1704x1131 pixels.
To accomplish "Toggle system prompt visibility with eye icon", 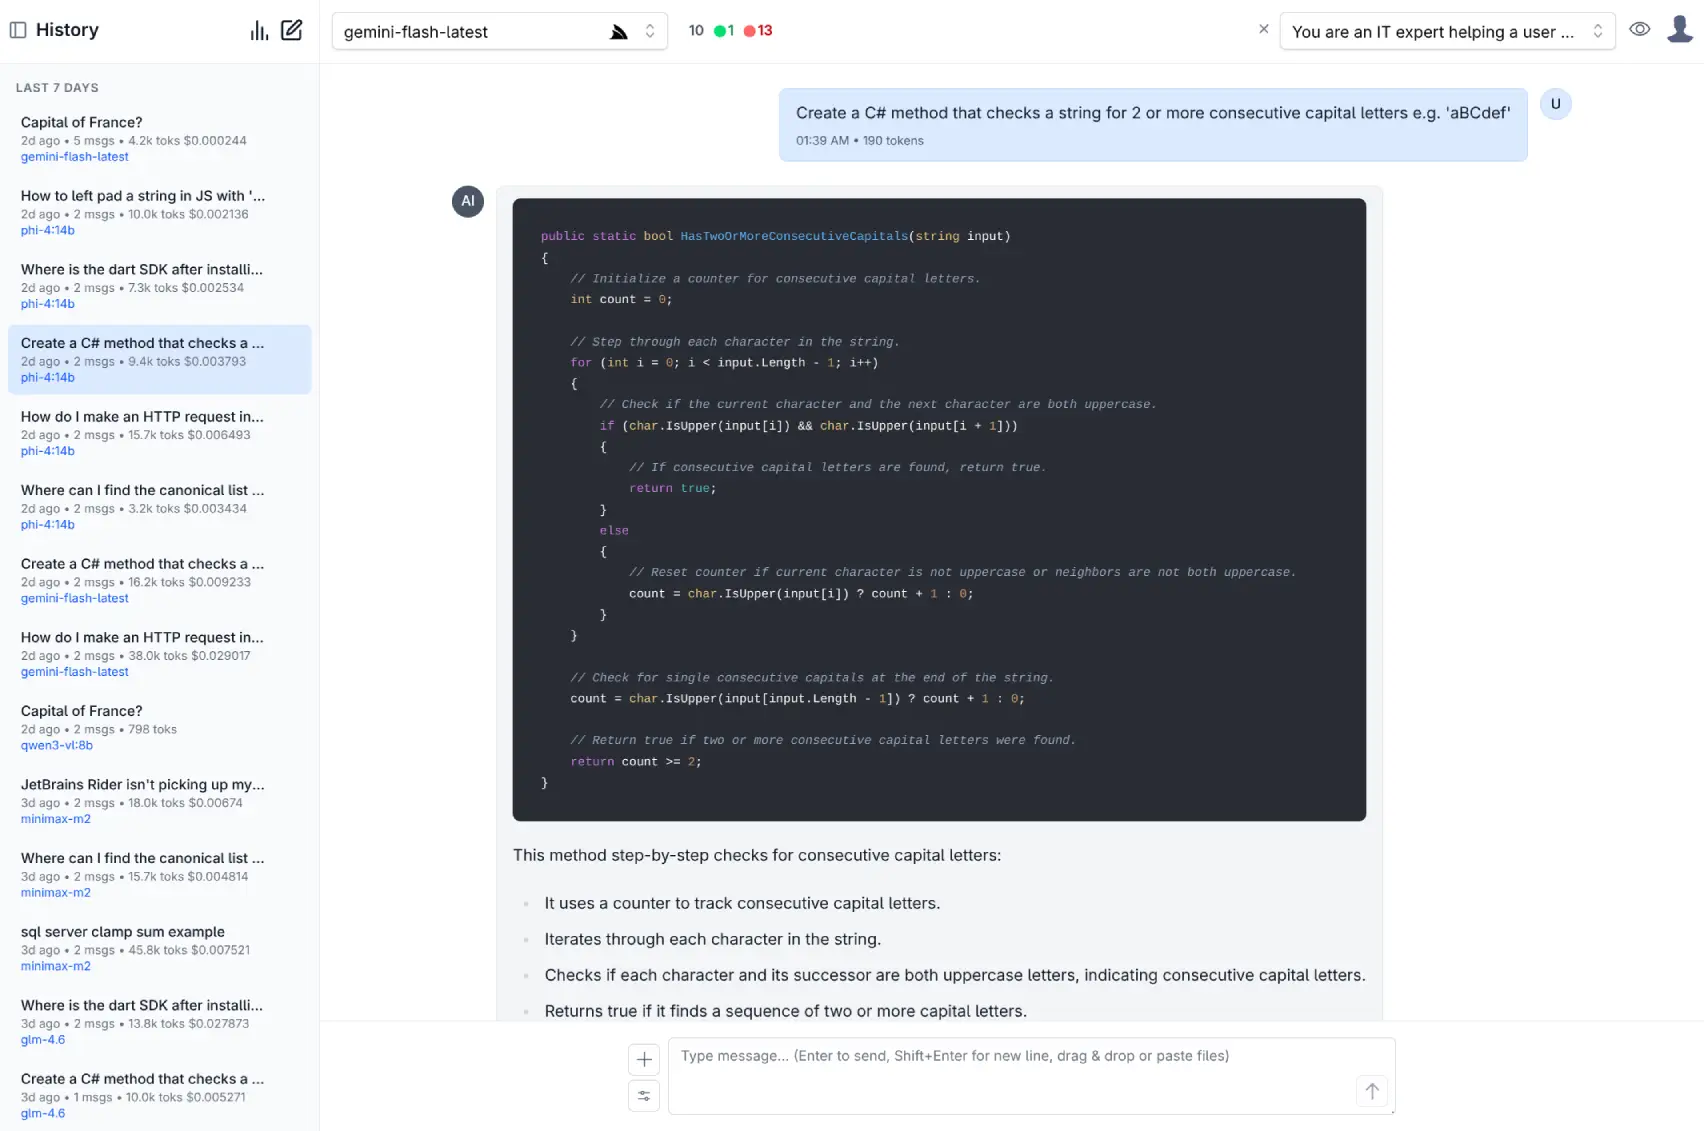I will coord(1639,29).
